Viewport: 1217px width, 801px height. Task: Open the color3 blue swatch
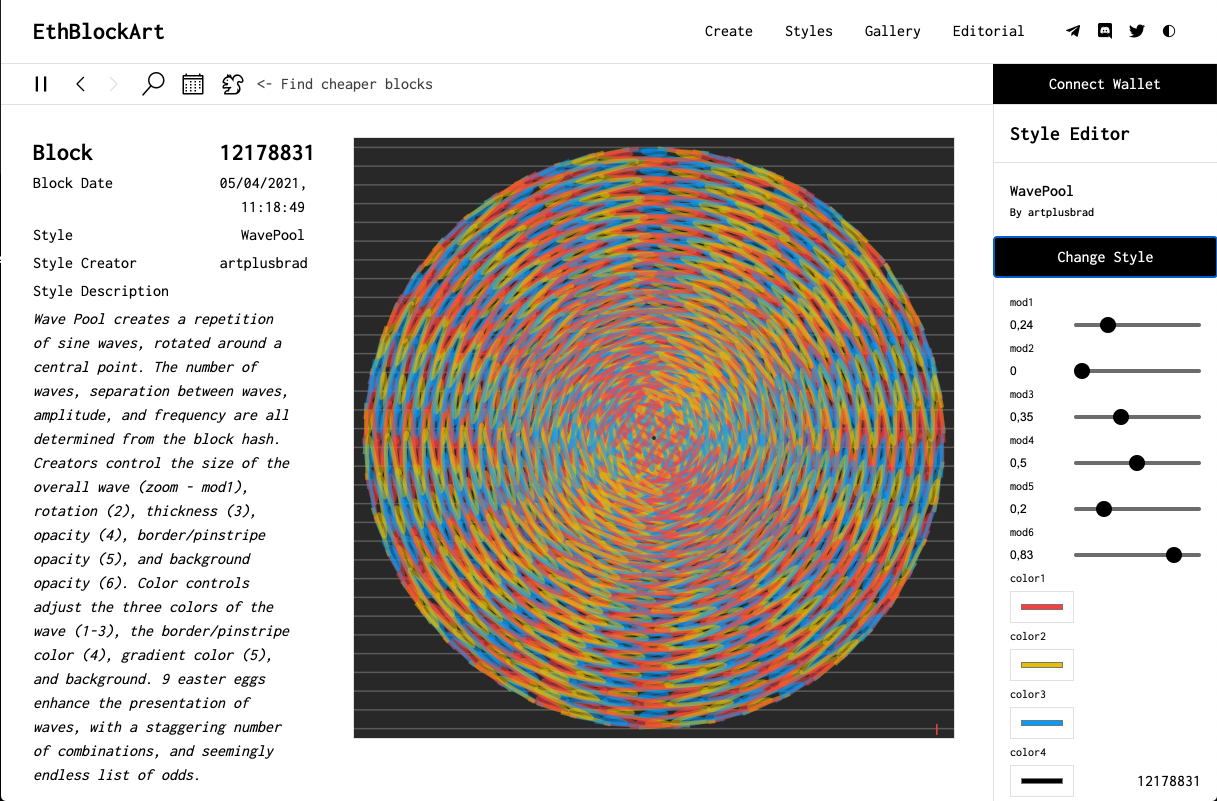pyautogui.click(x=1042, y=723)
